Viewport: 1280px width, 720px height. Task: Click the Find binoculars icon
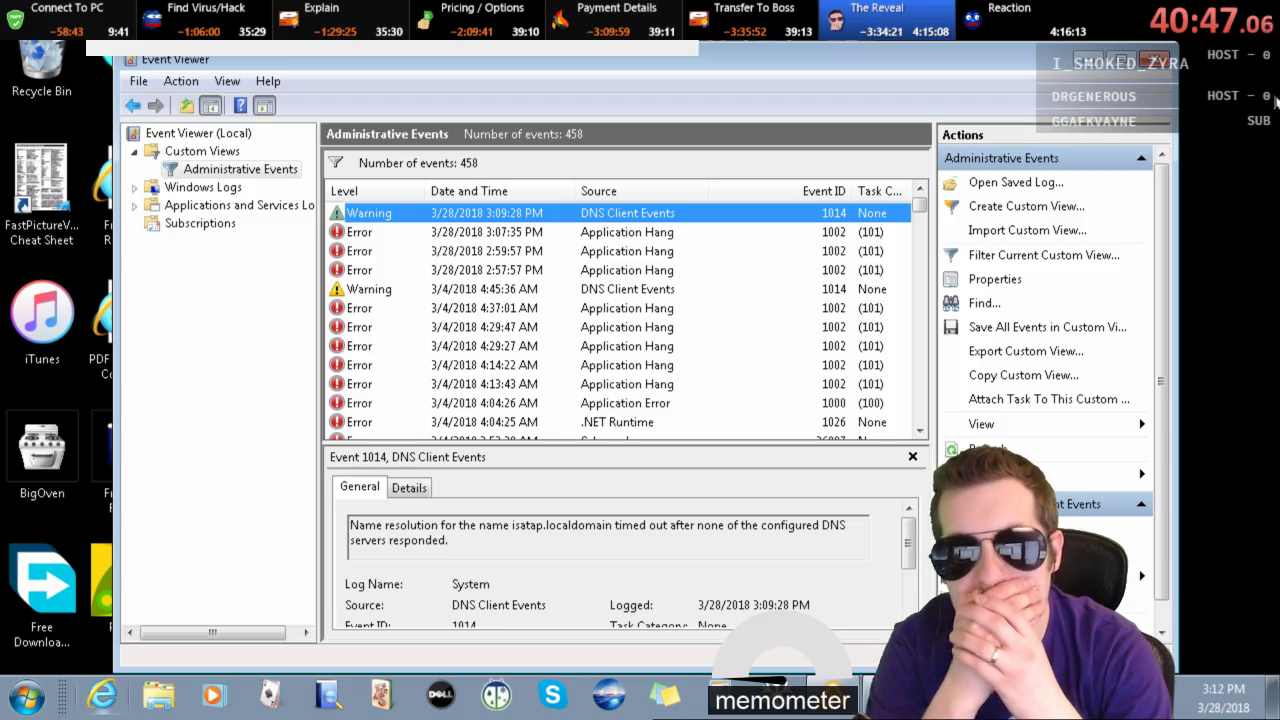951,303
